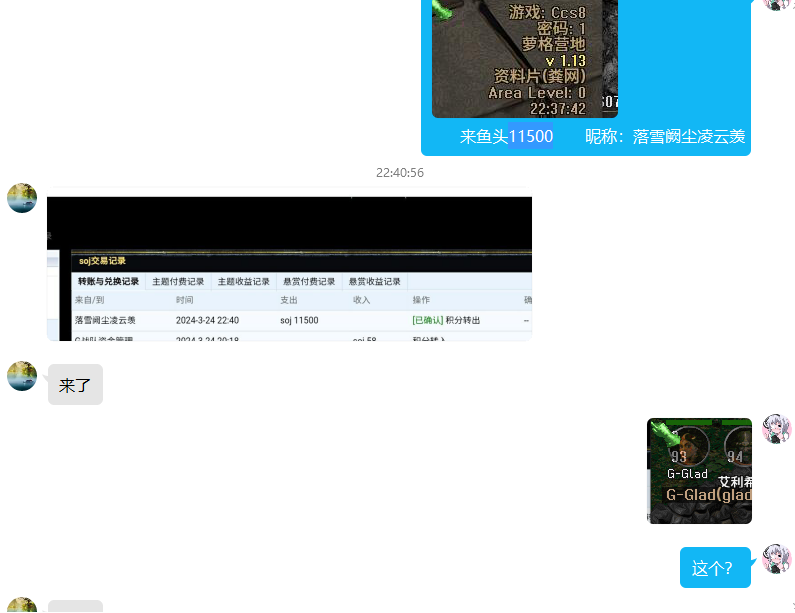Click the partially visible avatar at top right
Screen dimensions: 795x613
(777, 4)
